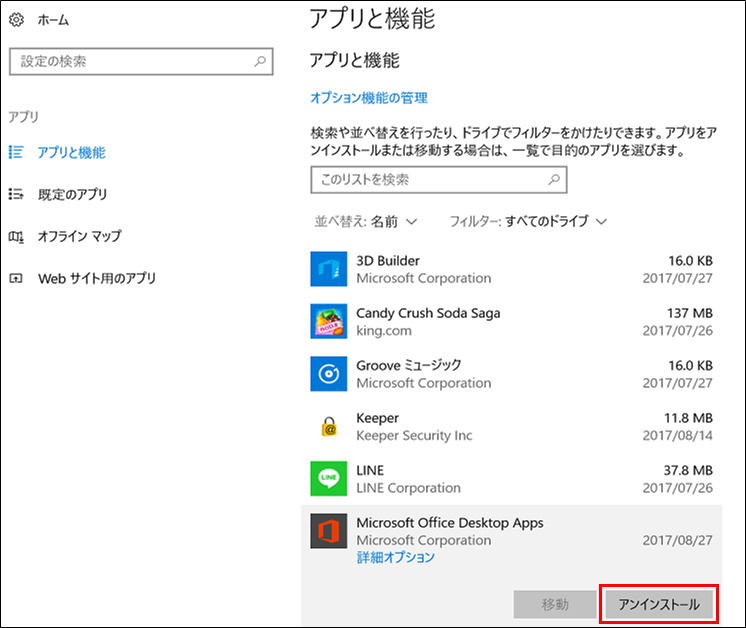Click the Web サイト用のアプリ icon

16,278
